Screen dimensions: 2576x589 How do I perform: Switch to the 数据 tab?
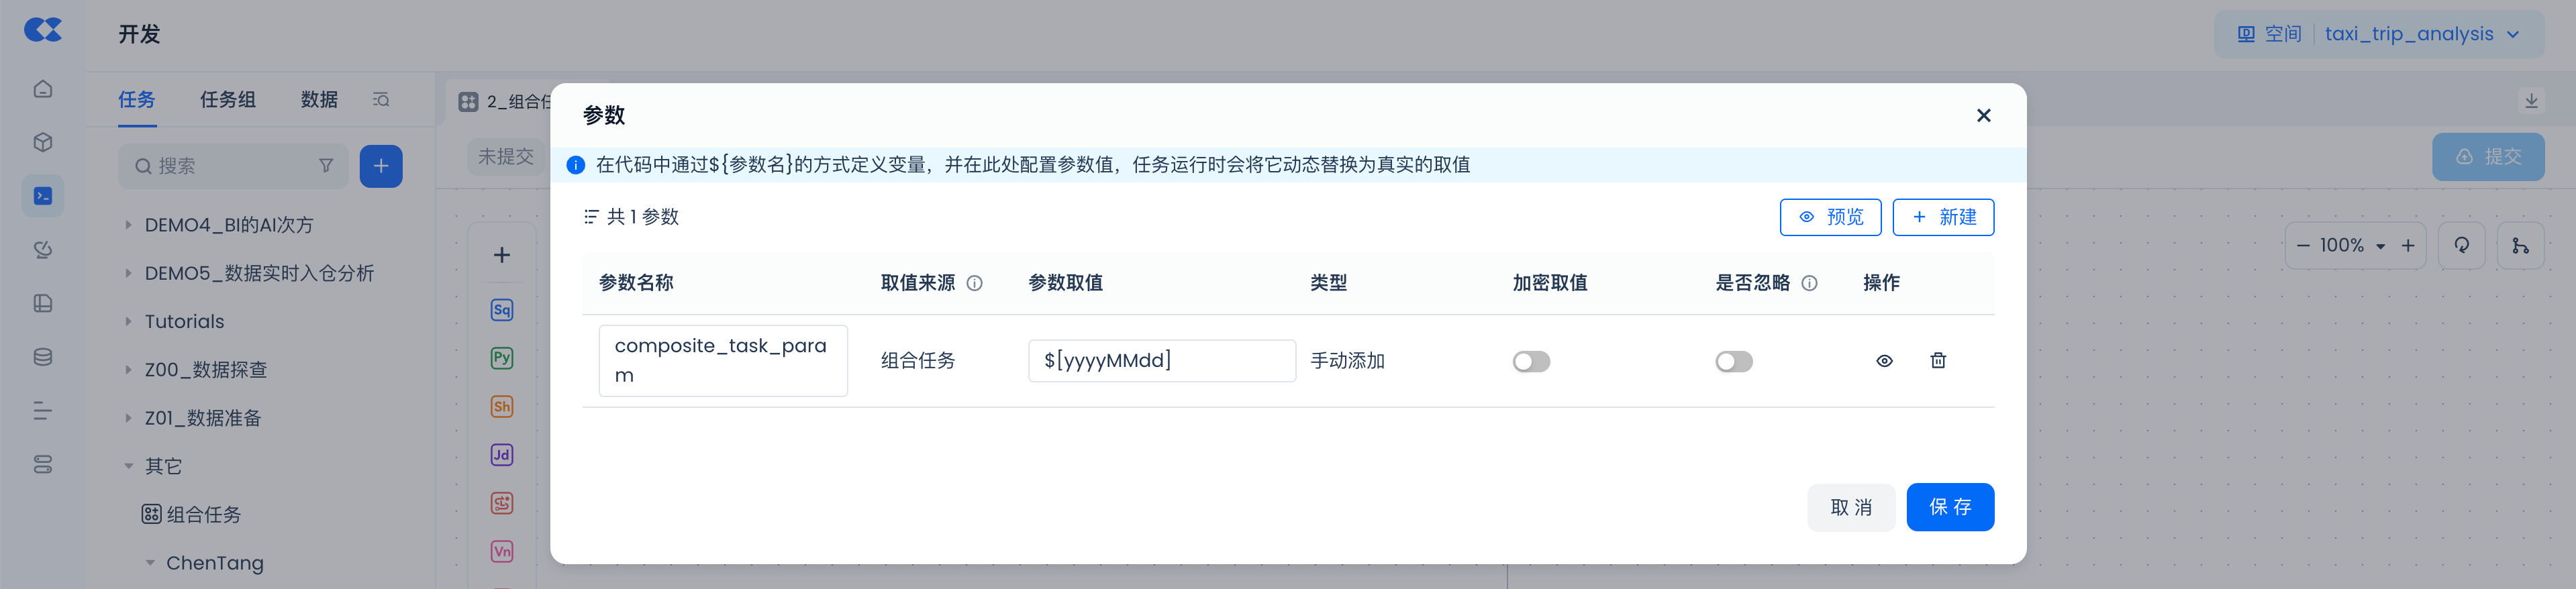pyautogui.click(x=319, y=100)
